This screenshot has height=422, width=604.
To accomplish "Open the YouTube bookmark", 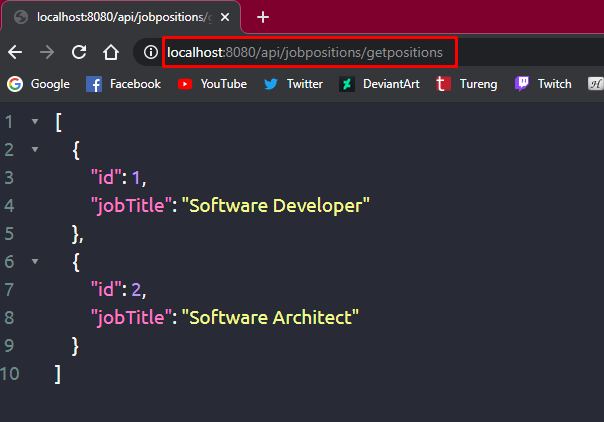I will 212,84.
